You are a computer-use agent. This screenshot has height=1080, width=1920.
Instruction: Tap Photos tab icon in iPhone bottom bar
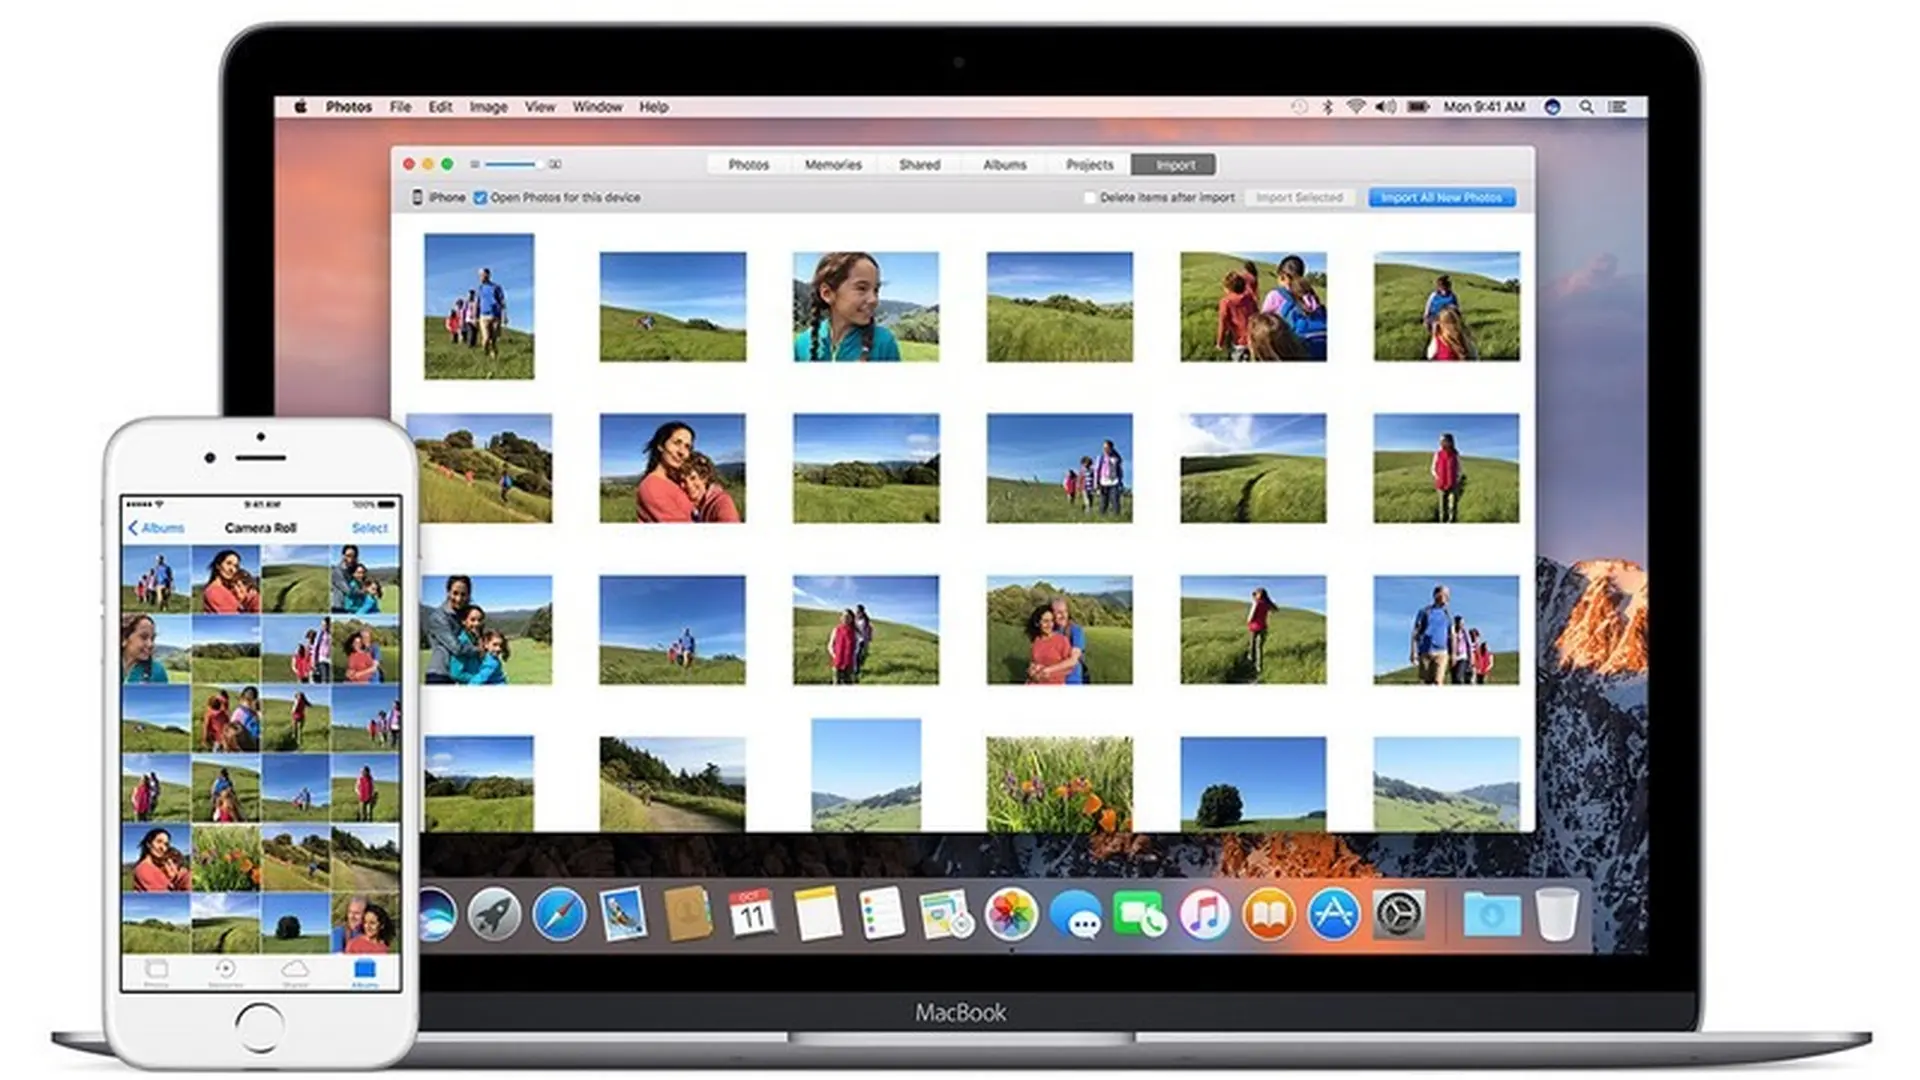[x=156, y=972]
